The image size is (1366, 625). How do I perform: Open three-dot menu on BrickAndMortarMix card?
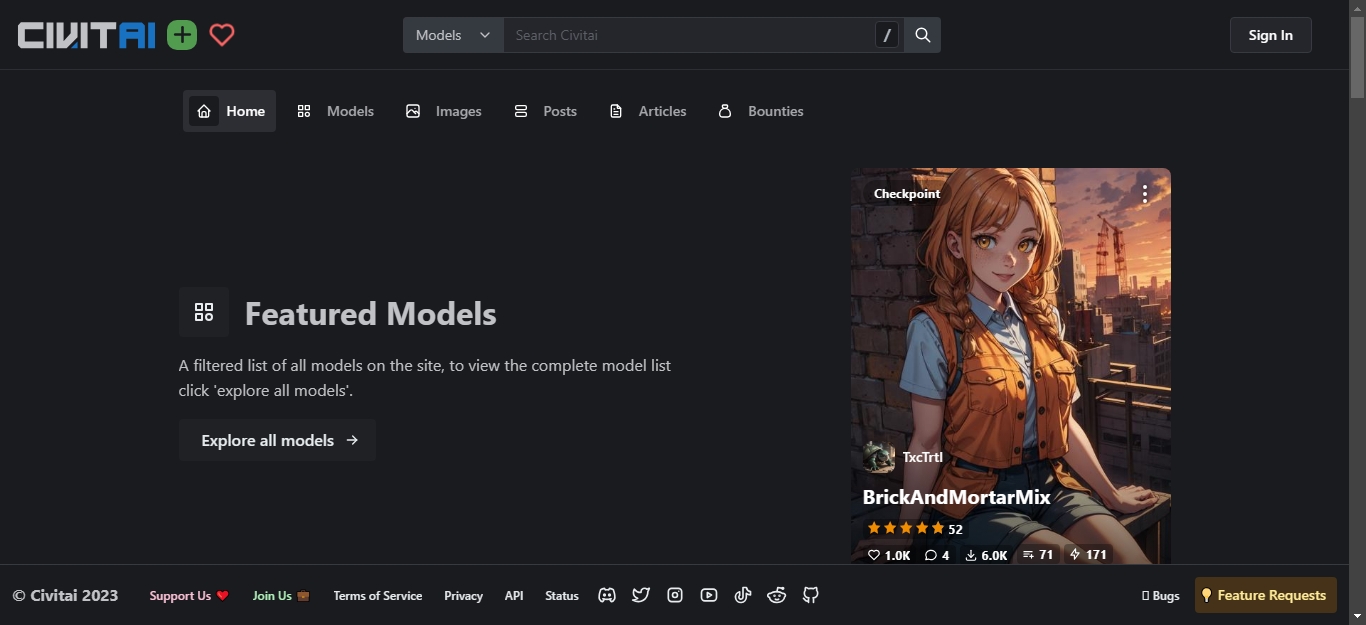(1145, 194)
